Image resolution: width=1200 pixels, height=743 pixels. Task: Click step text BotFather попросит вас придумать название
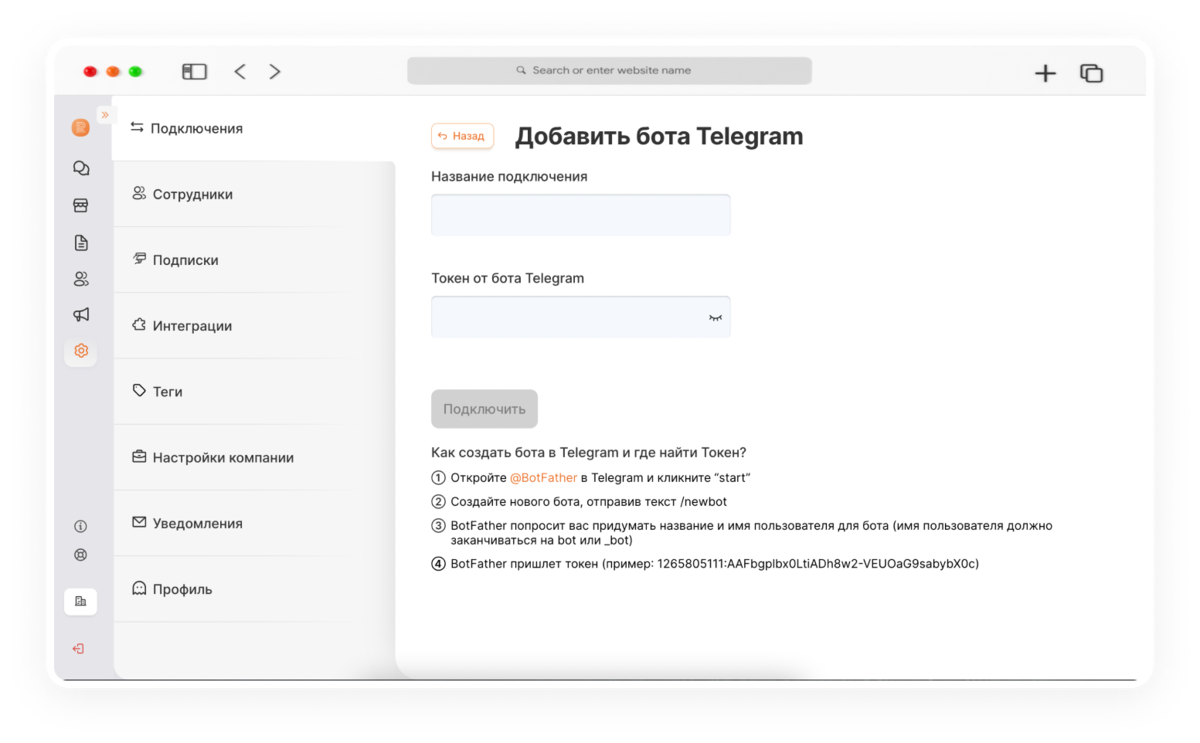tap(751, 533)
